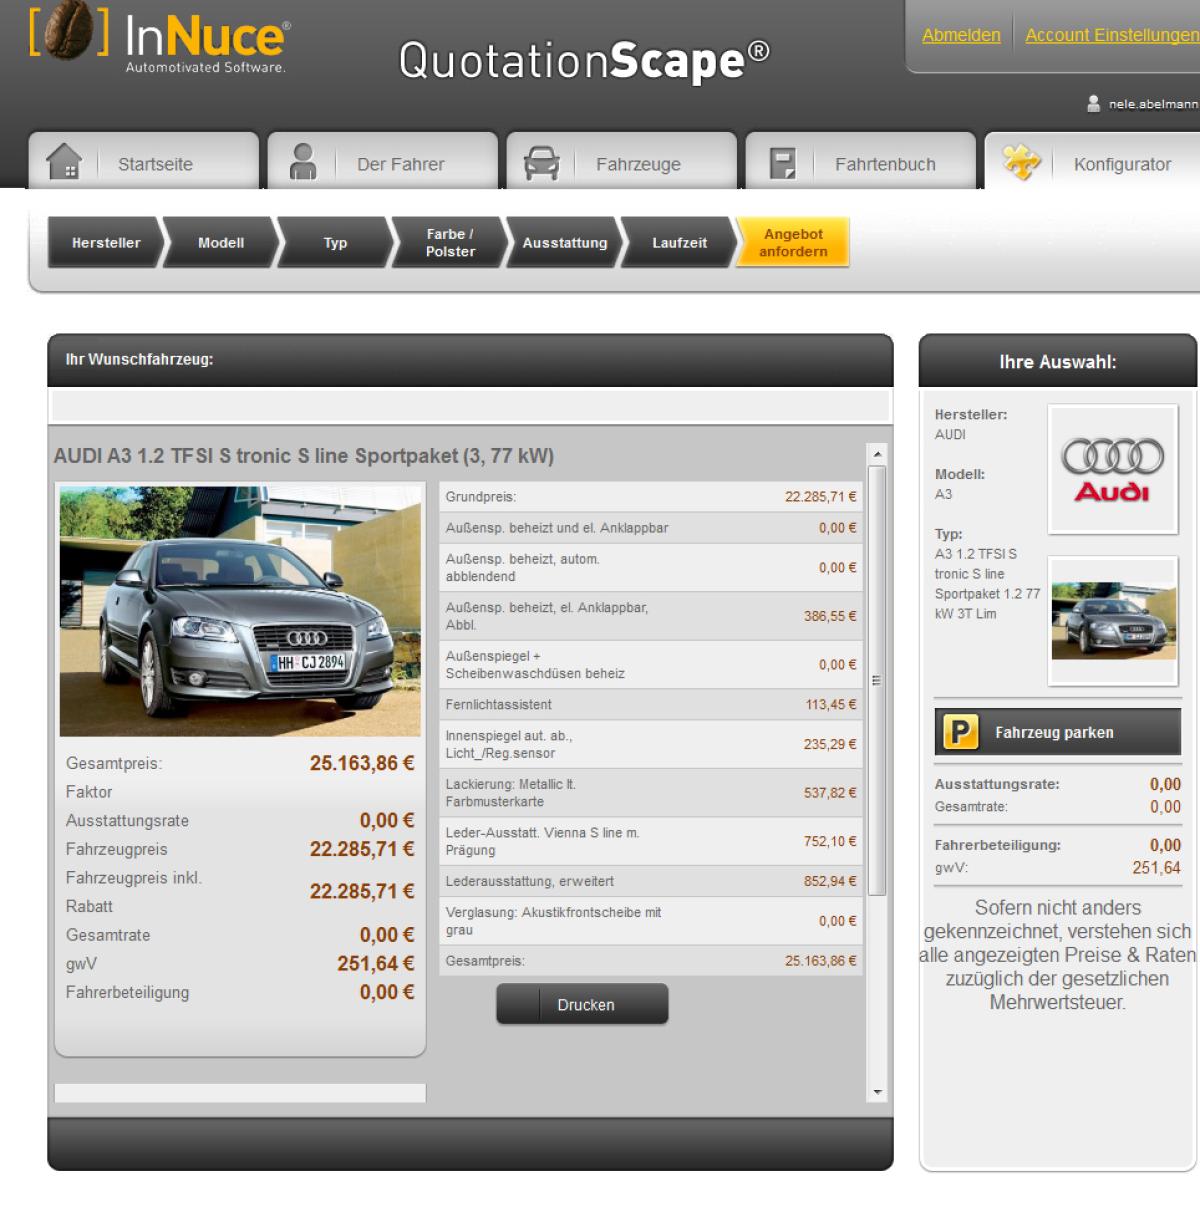Open Account Einstellungen link
The height and width of the screenshot is (1207, 1200).
(x=1112, y=35)
